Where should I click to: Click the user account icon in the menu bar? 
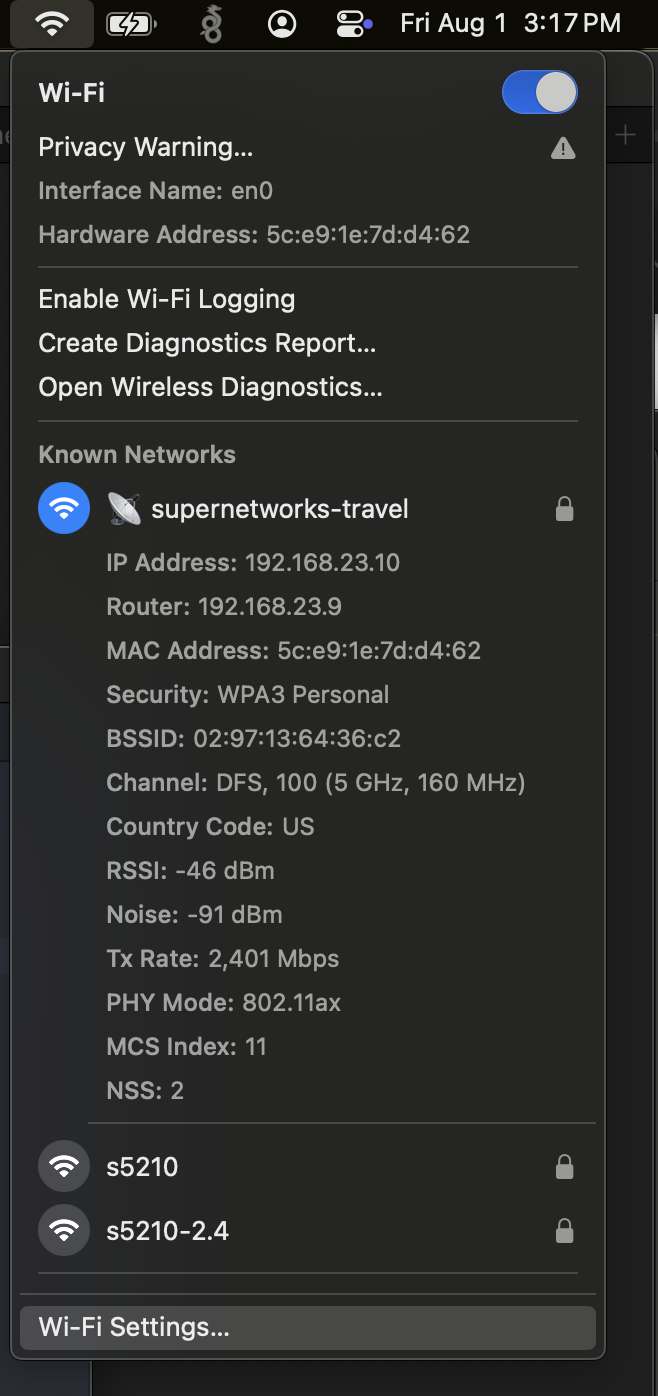pyautogui.click(x=281, y=22)
